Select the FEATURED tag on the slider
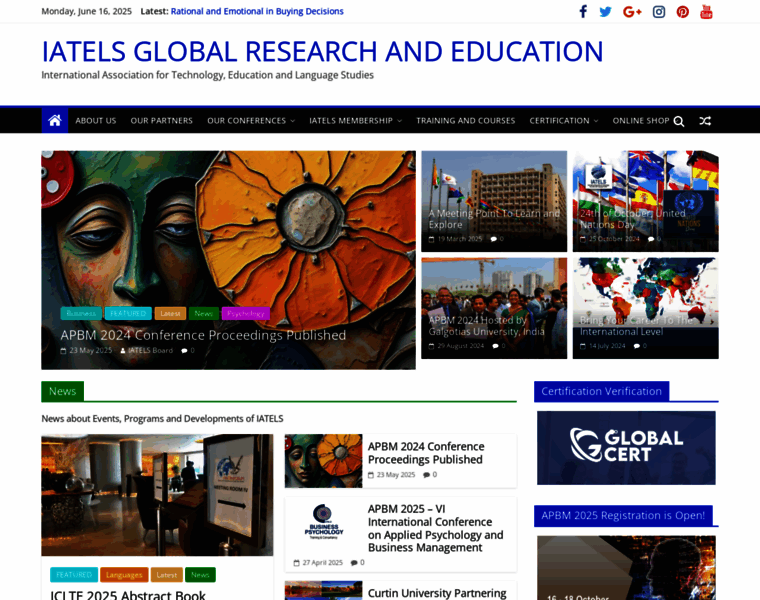 [128, 314]
